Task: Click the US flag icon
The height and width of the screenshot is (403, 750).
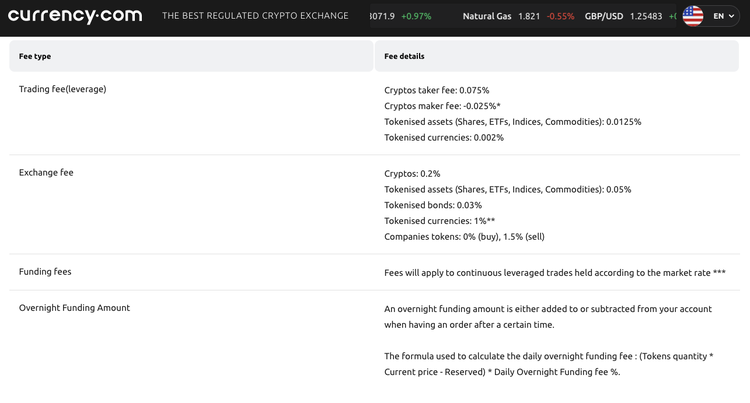Action: 693,16
